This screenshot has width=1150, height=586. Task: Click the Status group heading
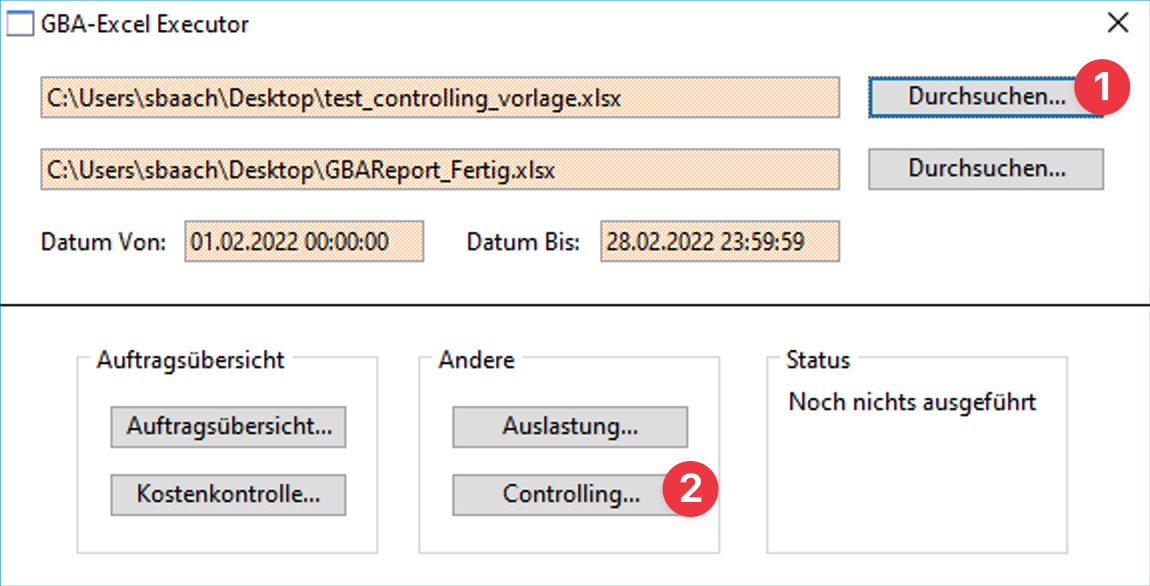pyautogui.click(x=818, y=360)
